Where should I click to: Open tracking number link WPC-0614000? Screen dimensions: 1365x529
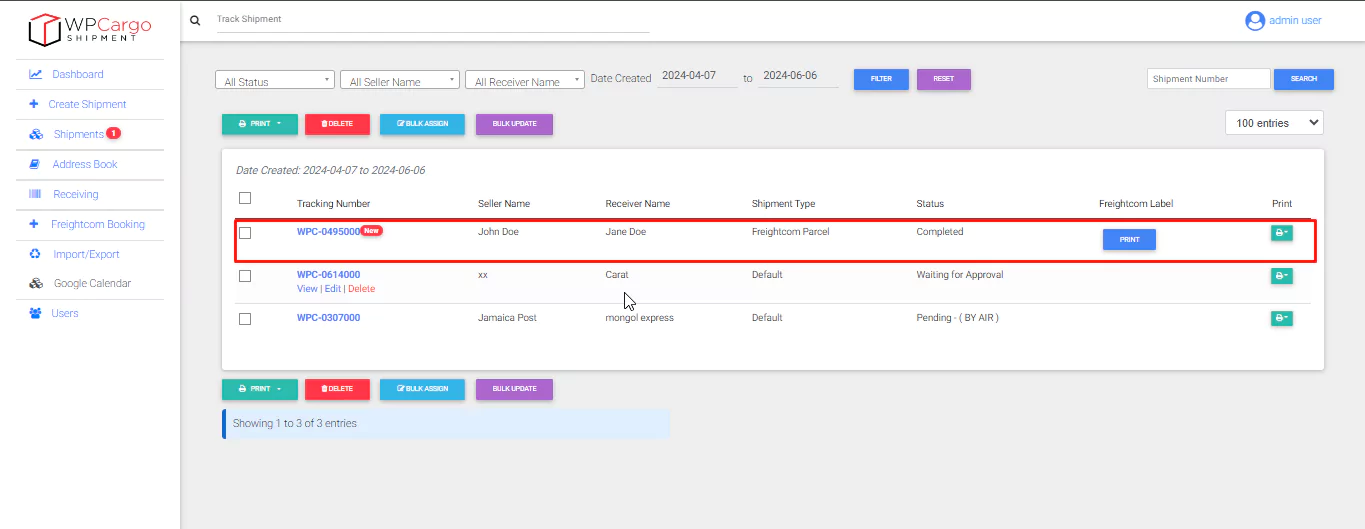coord(328,275)
